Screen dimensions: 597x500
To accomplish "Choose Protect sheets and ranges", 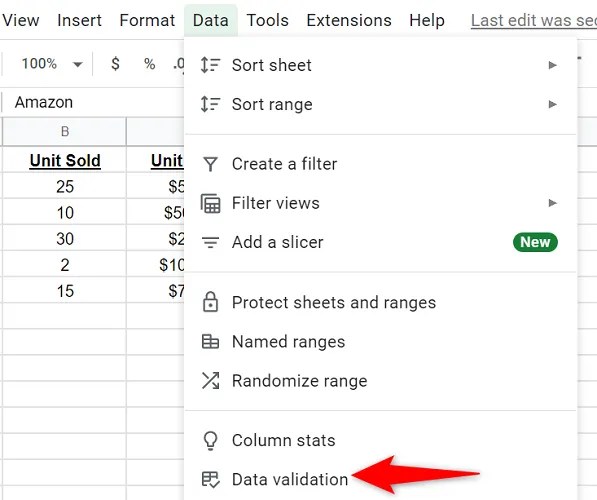I will point(381,302).
